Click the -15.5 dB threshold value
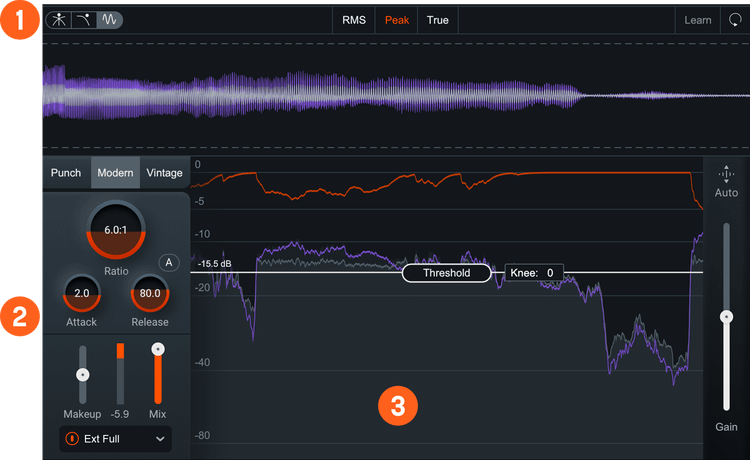750x460 pixels. [215, 264]
